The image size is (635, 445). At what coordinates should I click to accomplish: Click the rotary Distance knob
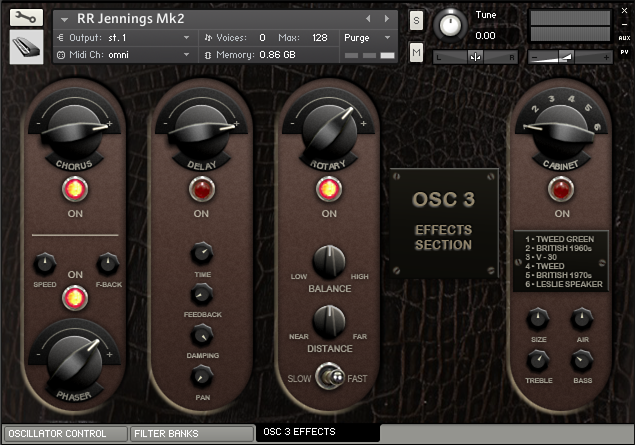329,322
